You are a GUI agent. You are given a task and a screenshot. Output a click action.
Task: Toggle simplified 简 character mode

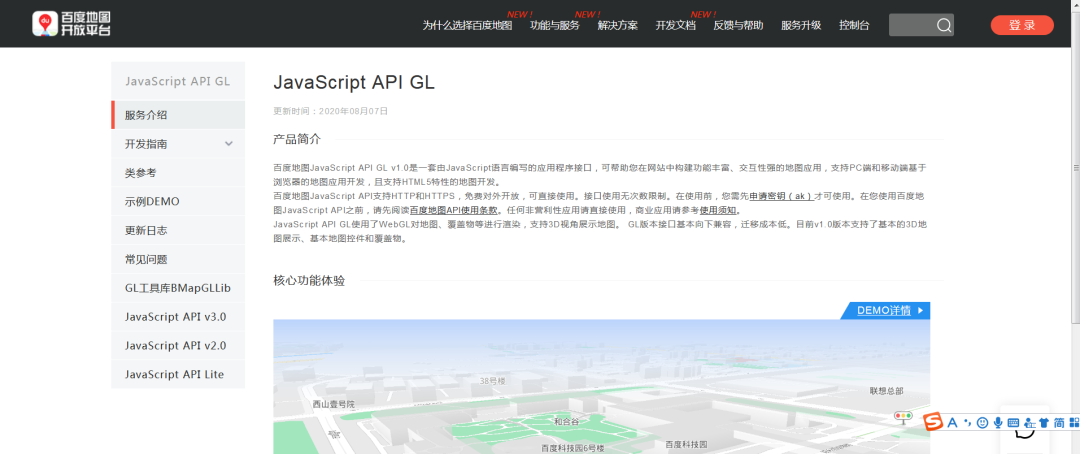click(1059, 422)
